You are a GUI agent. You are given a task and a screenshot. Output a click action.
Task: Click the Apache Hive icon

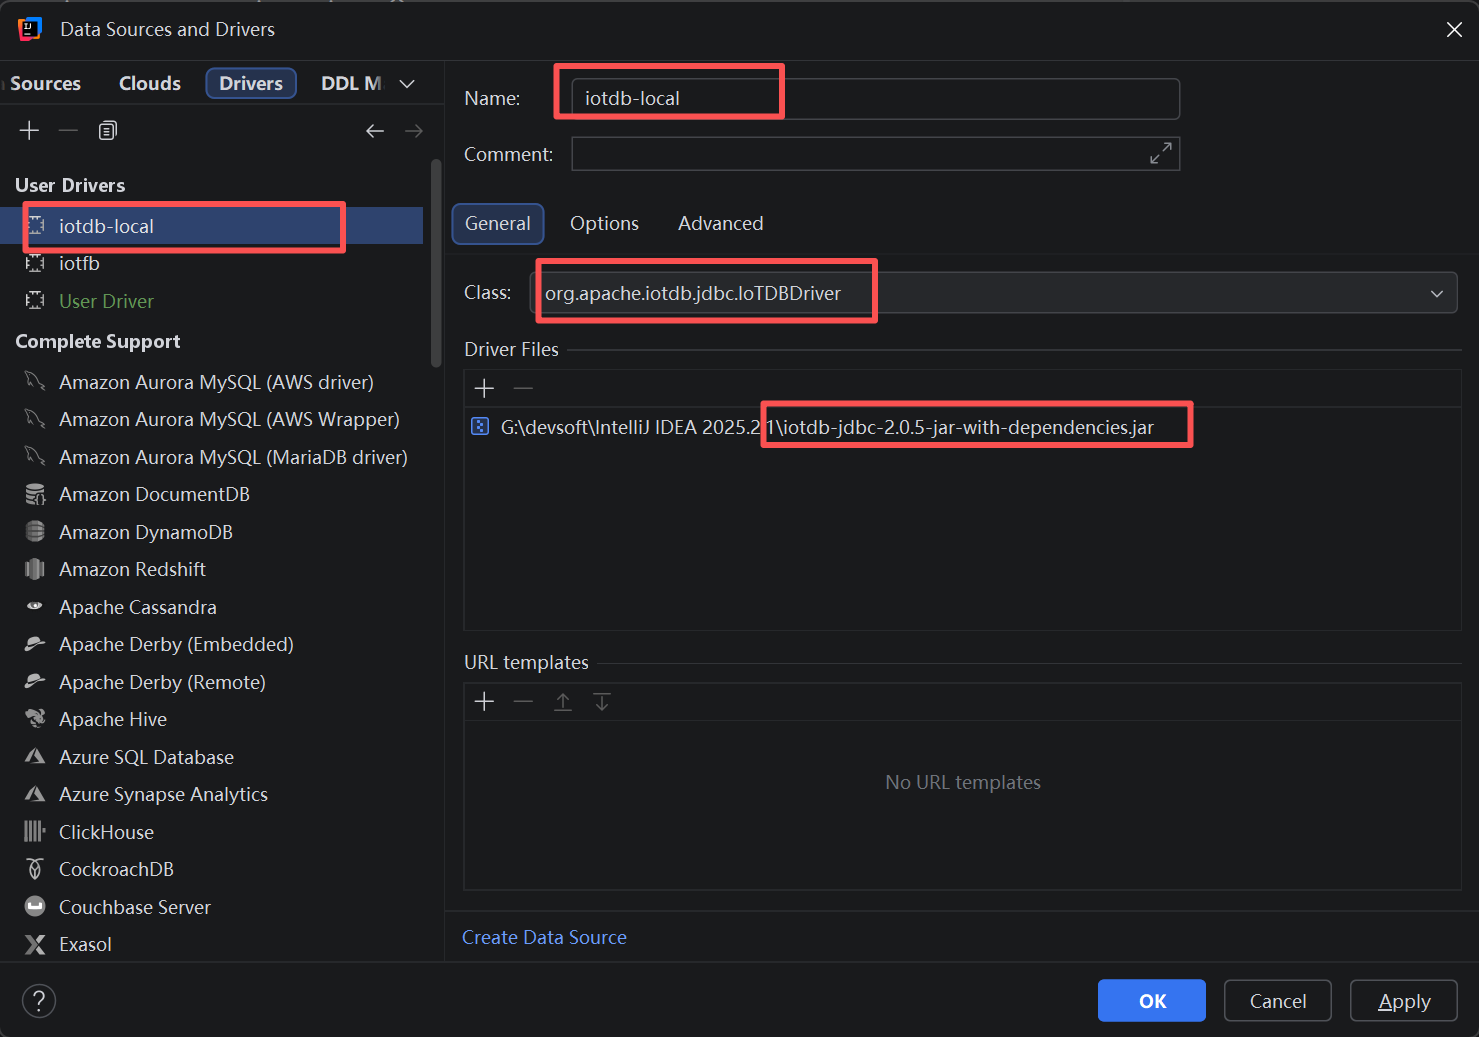click(35, 719)
